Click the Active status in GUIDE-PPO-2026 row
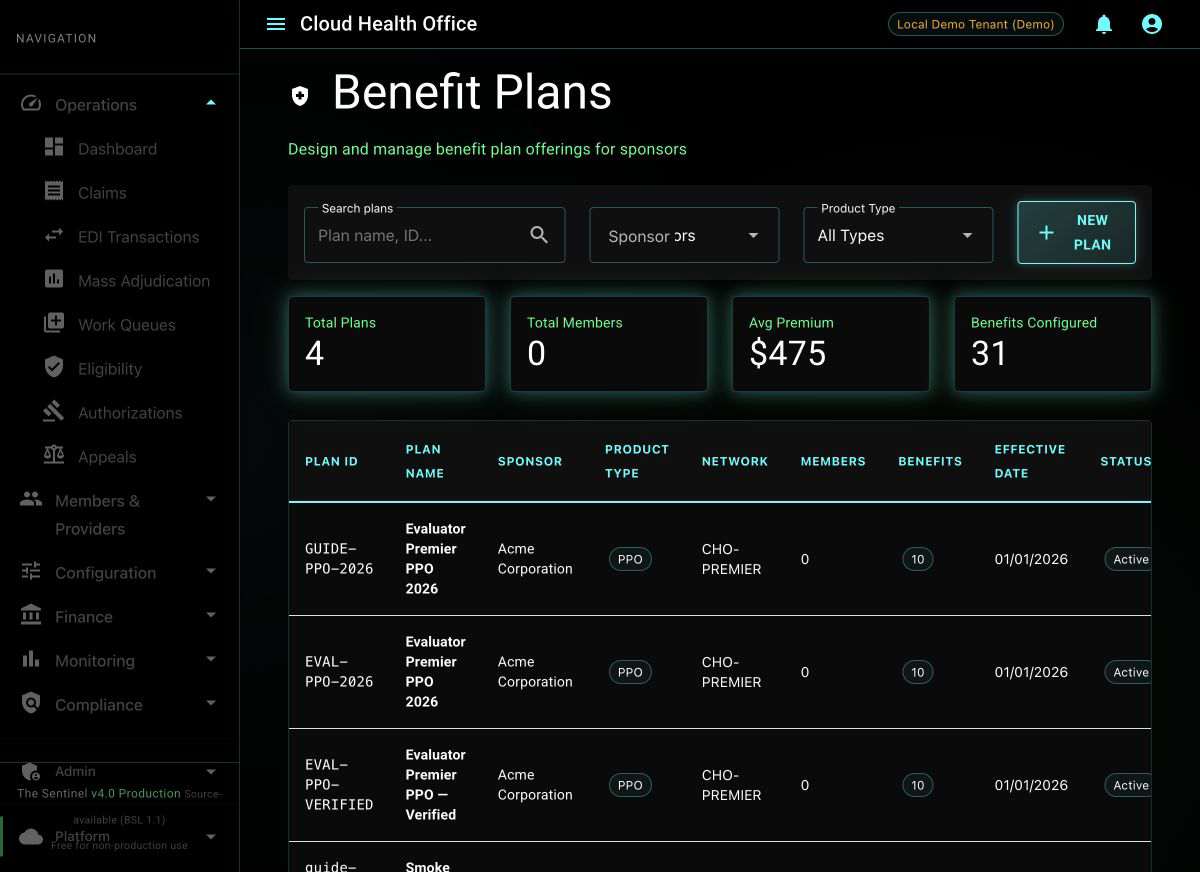Screen dimensions: 1200x872 coord(1128,559)
